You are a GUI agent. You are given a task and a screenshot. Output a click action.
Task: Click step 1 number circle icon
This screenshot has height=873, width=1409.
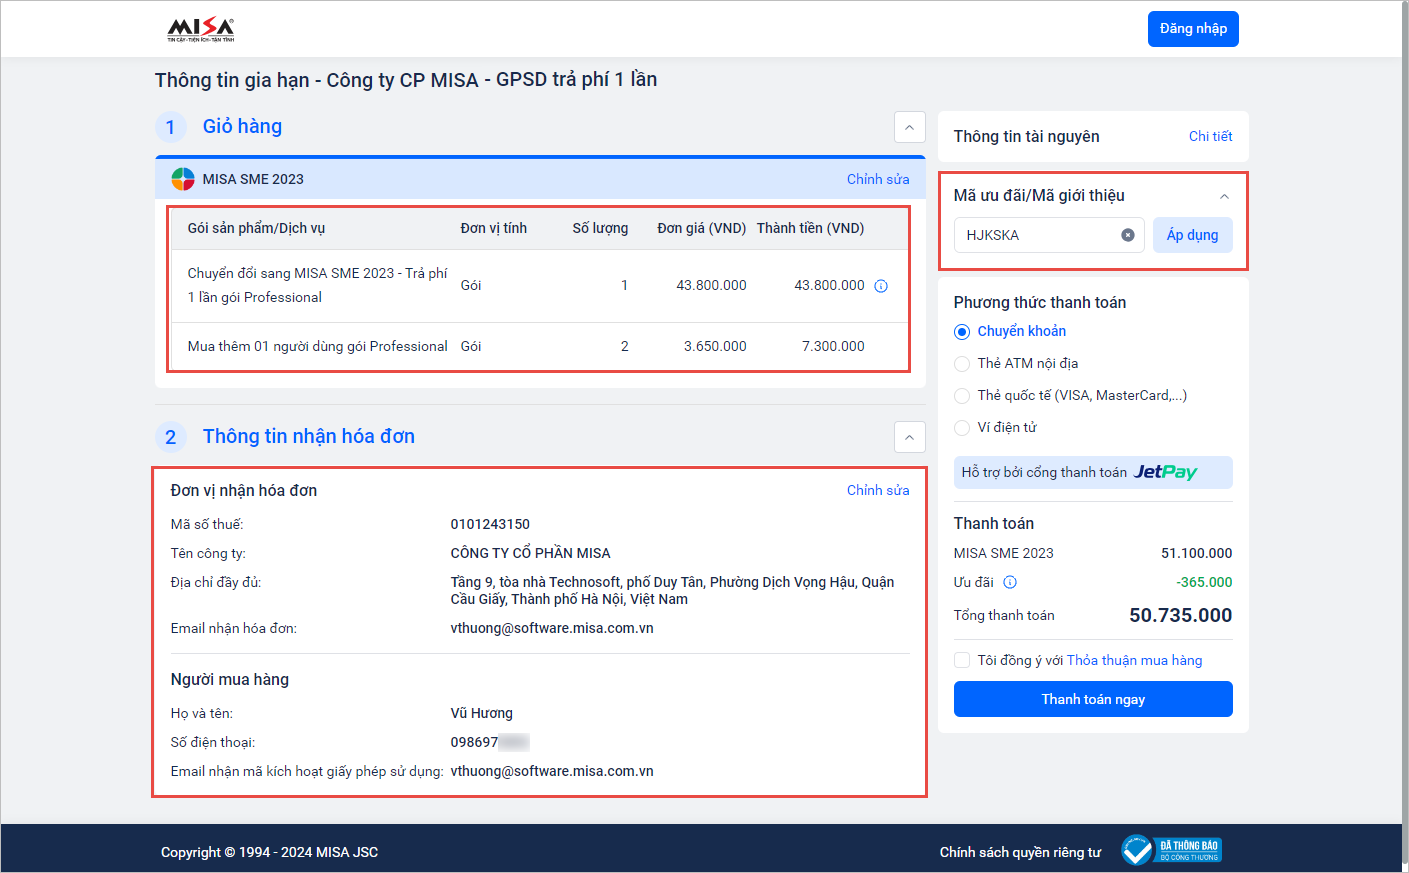coord(171,127)
